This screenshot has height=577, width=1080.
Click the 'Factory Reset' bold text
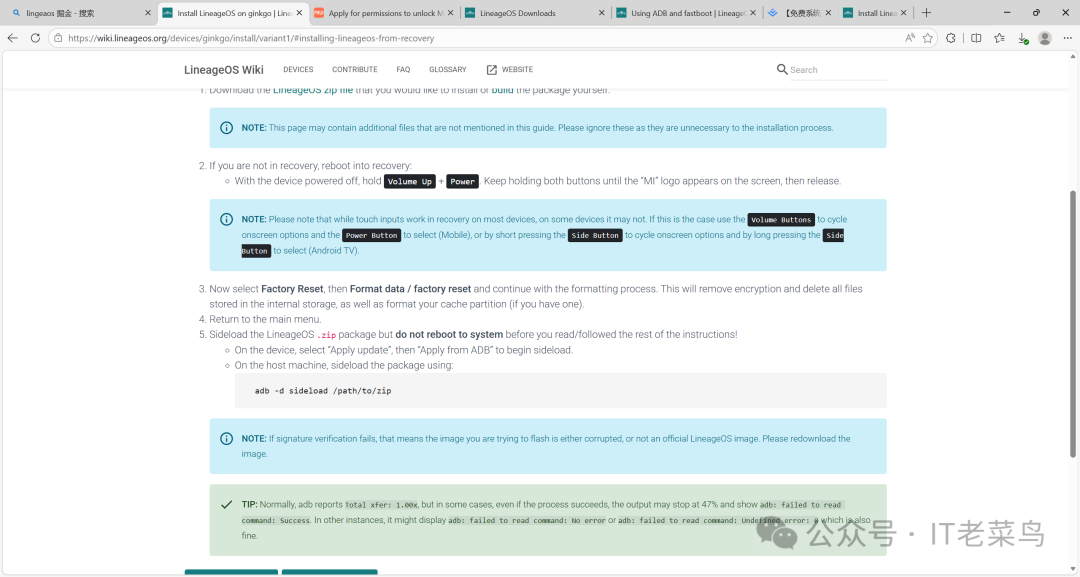pos(292,288)
